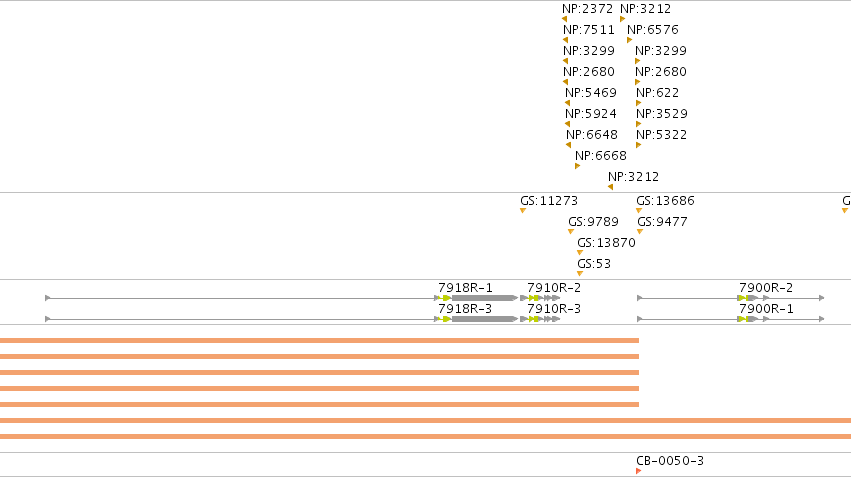This screenshot has height=477, width=851.
Task: Click the right-pointing NP:3212 insertion label
Action: tap(645, 9)
